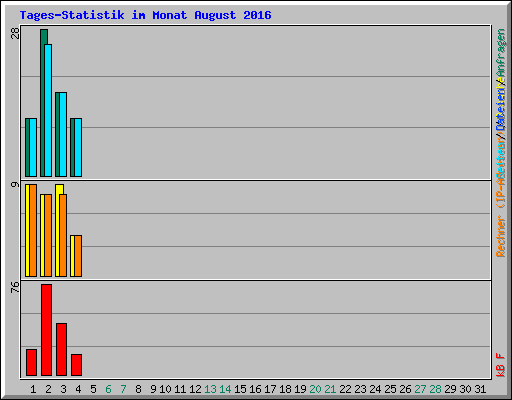Click the green weekend day 13 label
The height and width of the screenshot is (400, 512).
(x=210, y=389)
